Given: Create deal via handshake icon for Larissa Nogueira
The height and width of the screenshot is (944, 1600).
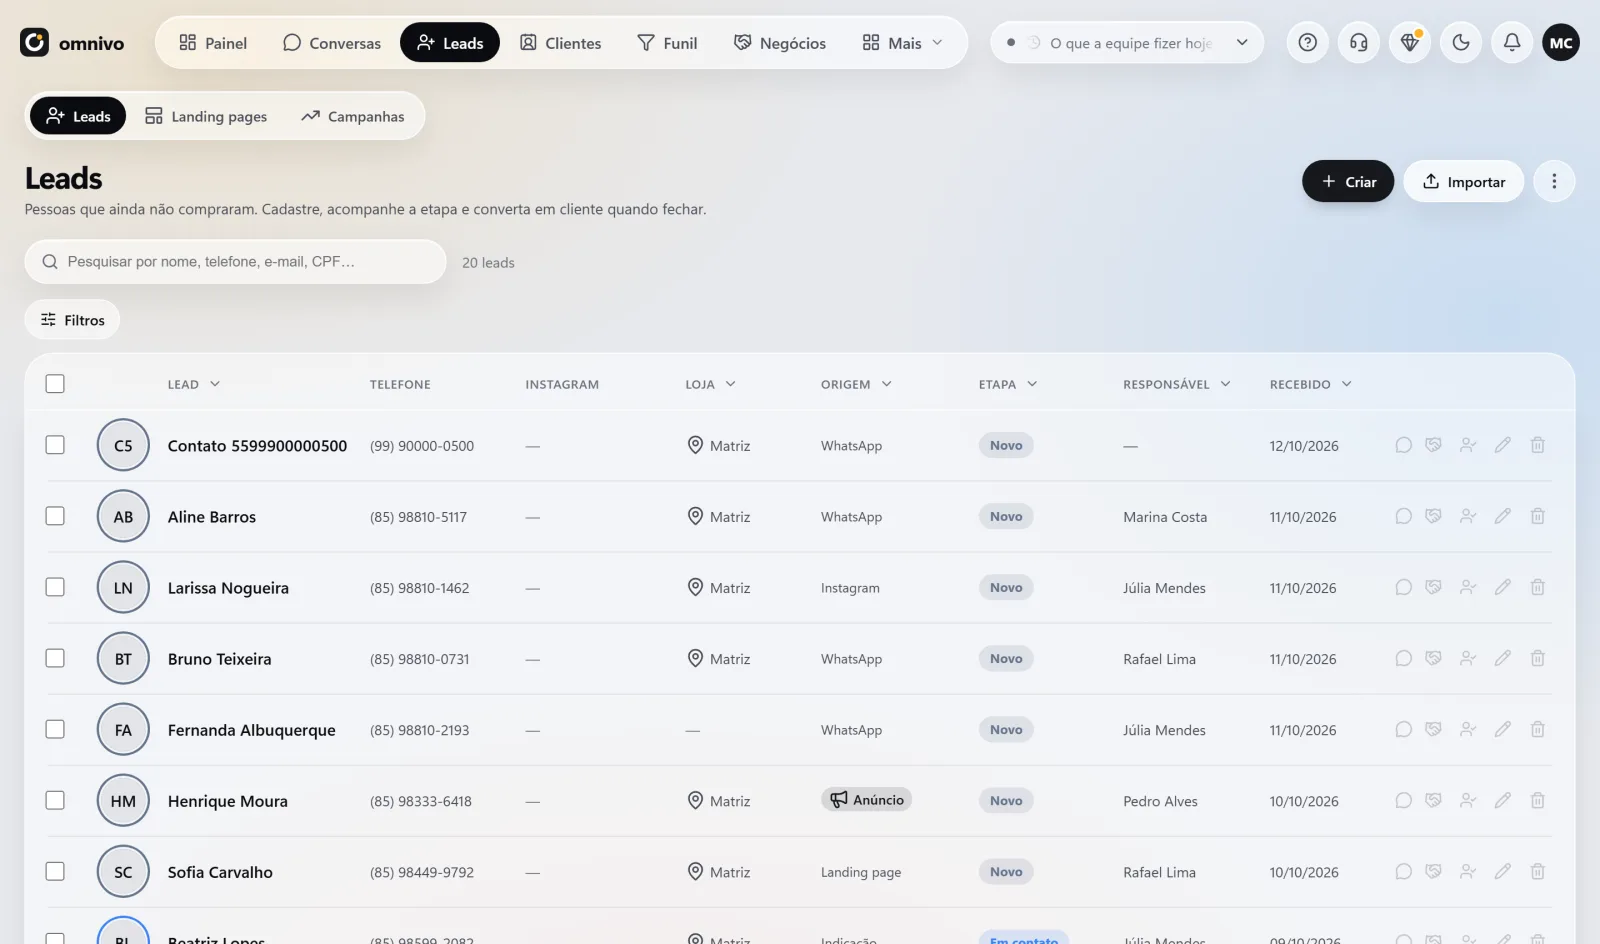Looking at the screenshot, I should coord(1433,587).
